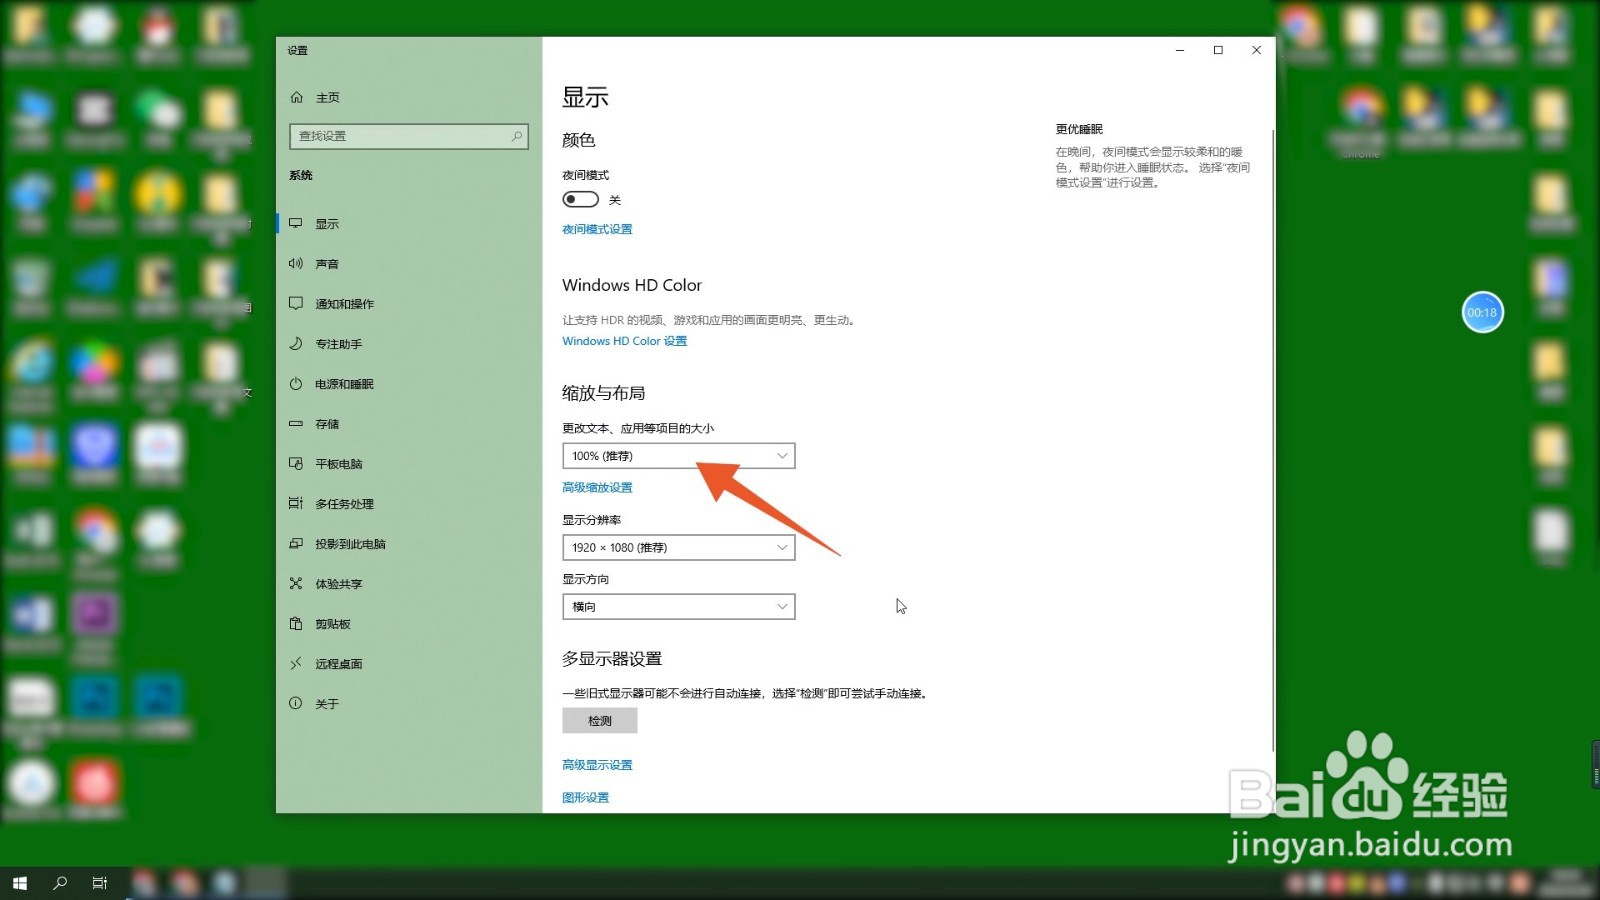Select 远程桌面 in the sidebar
Viewport: 1600px width, 900px height.
coord(409,664)
